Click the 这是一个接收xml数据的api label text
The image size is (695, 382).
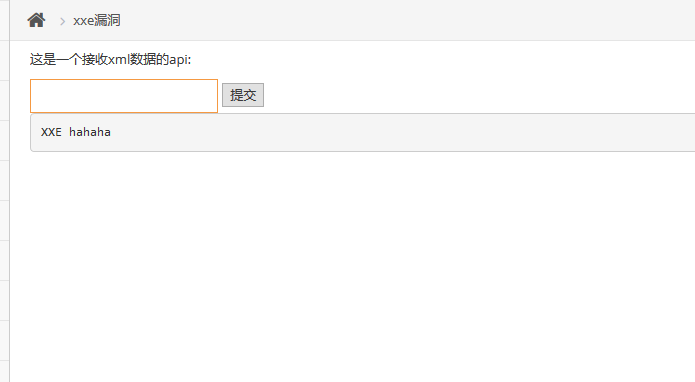(x=110, y=59)
